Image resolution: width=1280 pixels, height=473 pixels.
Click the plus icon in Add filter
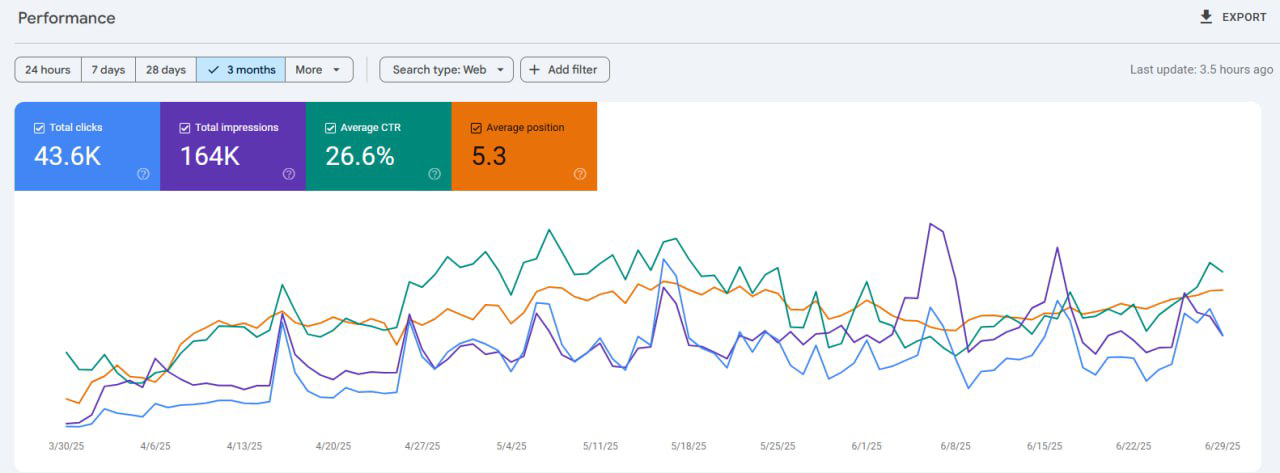click(x=535, y=70)
